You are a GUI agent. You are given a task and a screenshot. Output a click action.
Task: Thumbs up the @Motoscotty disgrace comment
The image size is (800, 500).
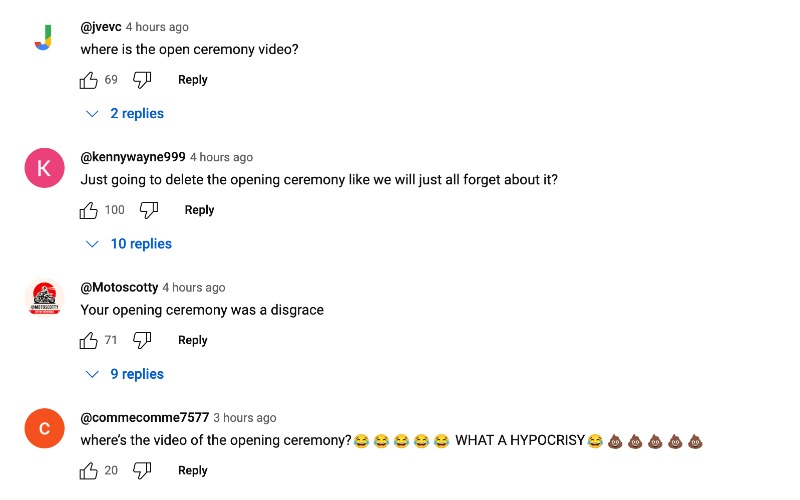coord(89,340)
